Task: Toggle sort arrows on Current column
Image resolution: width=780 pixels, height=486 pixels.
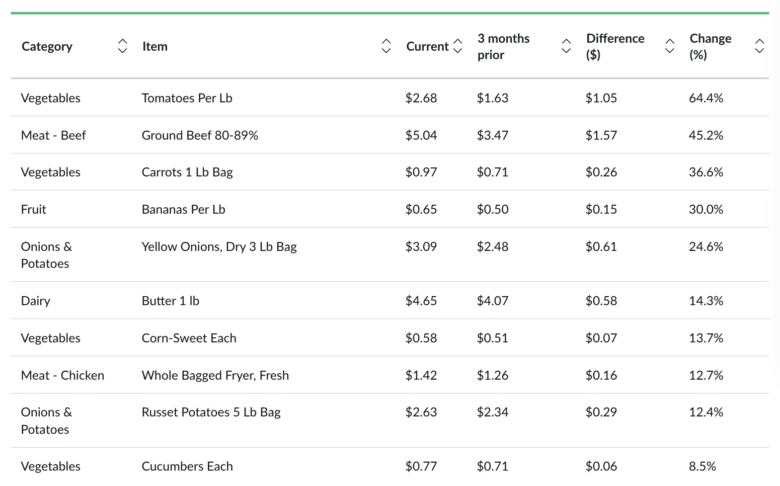Action: tap(458, 46)
